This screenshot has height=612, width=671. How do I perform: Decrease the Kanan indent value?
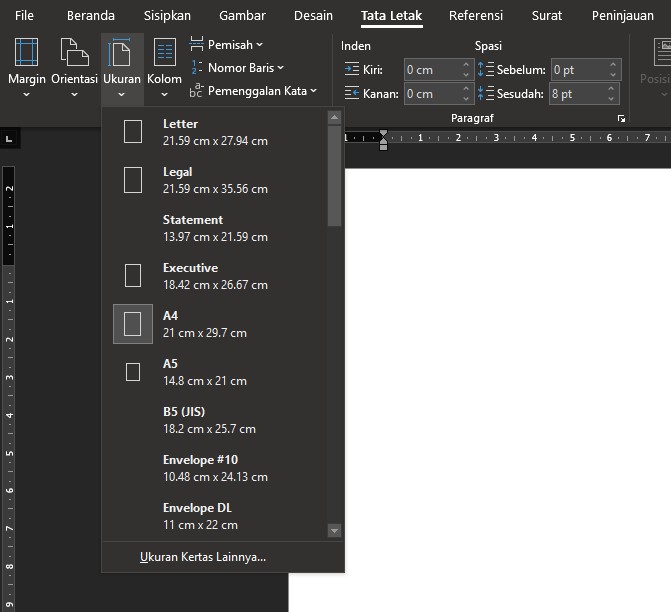click(x=466, y=99)
